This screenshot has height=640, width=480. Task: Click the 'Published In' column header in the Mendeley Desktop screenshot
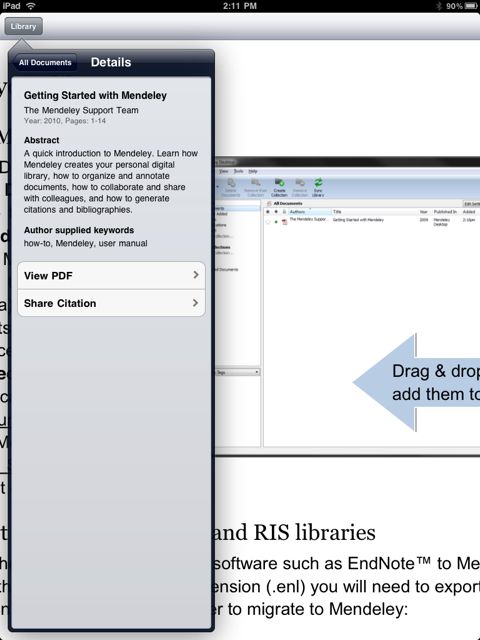click(x=445, y=212)
